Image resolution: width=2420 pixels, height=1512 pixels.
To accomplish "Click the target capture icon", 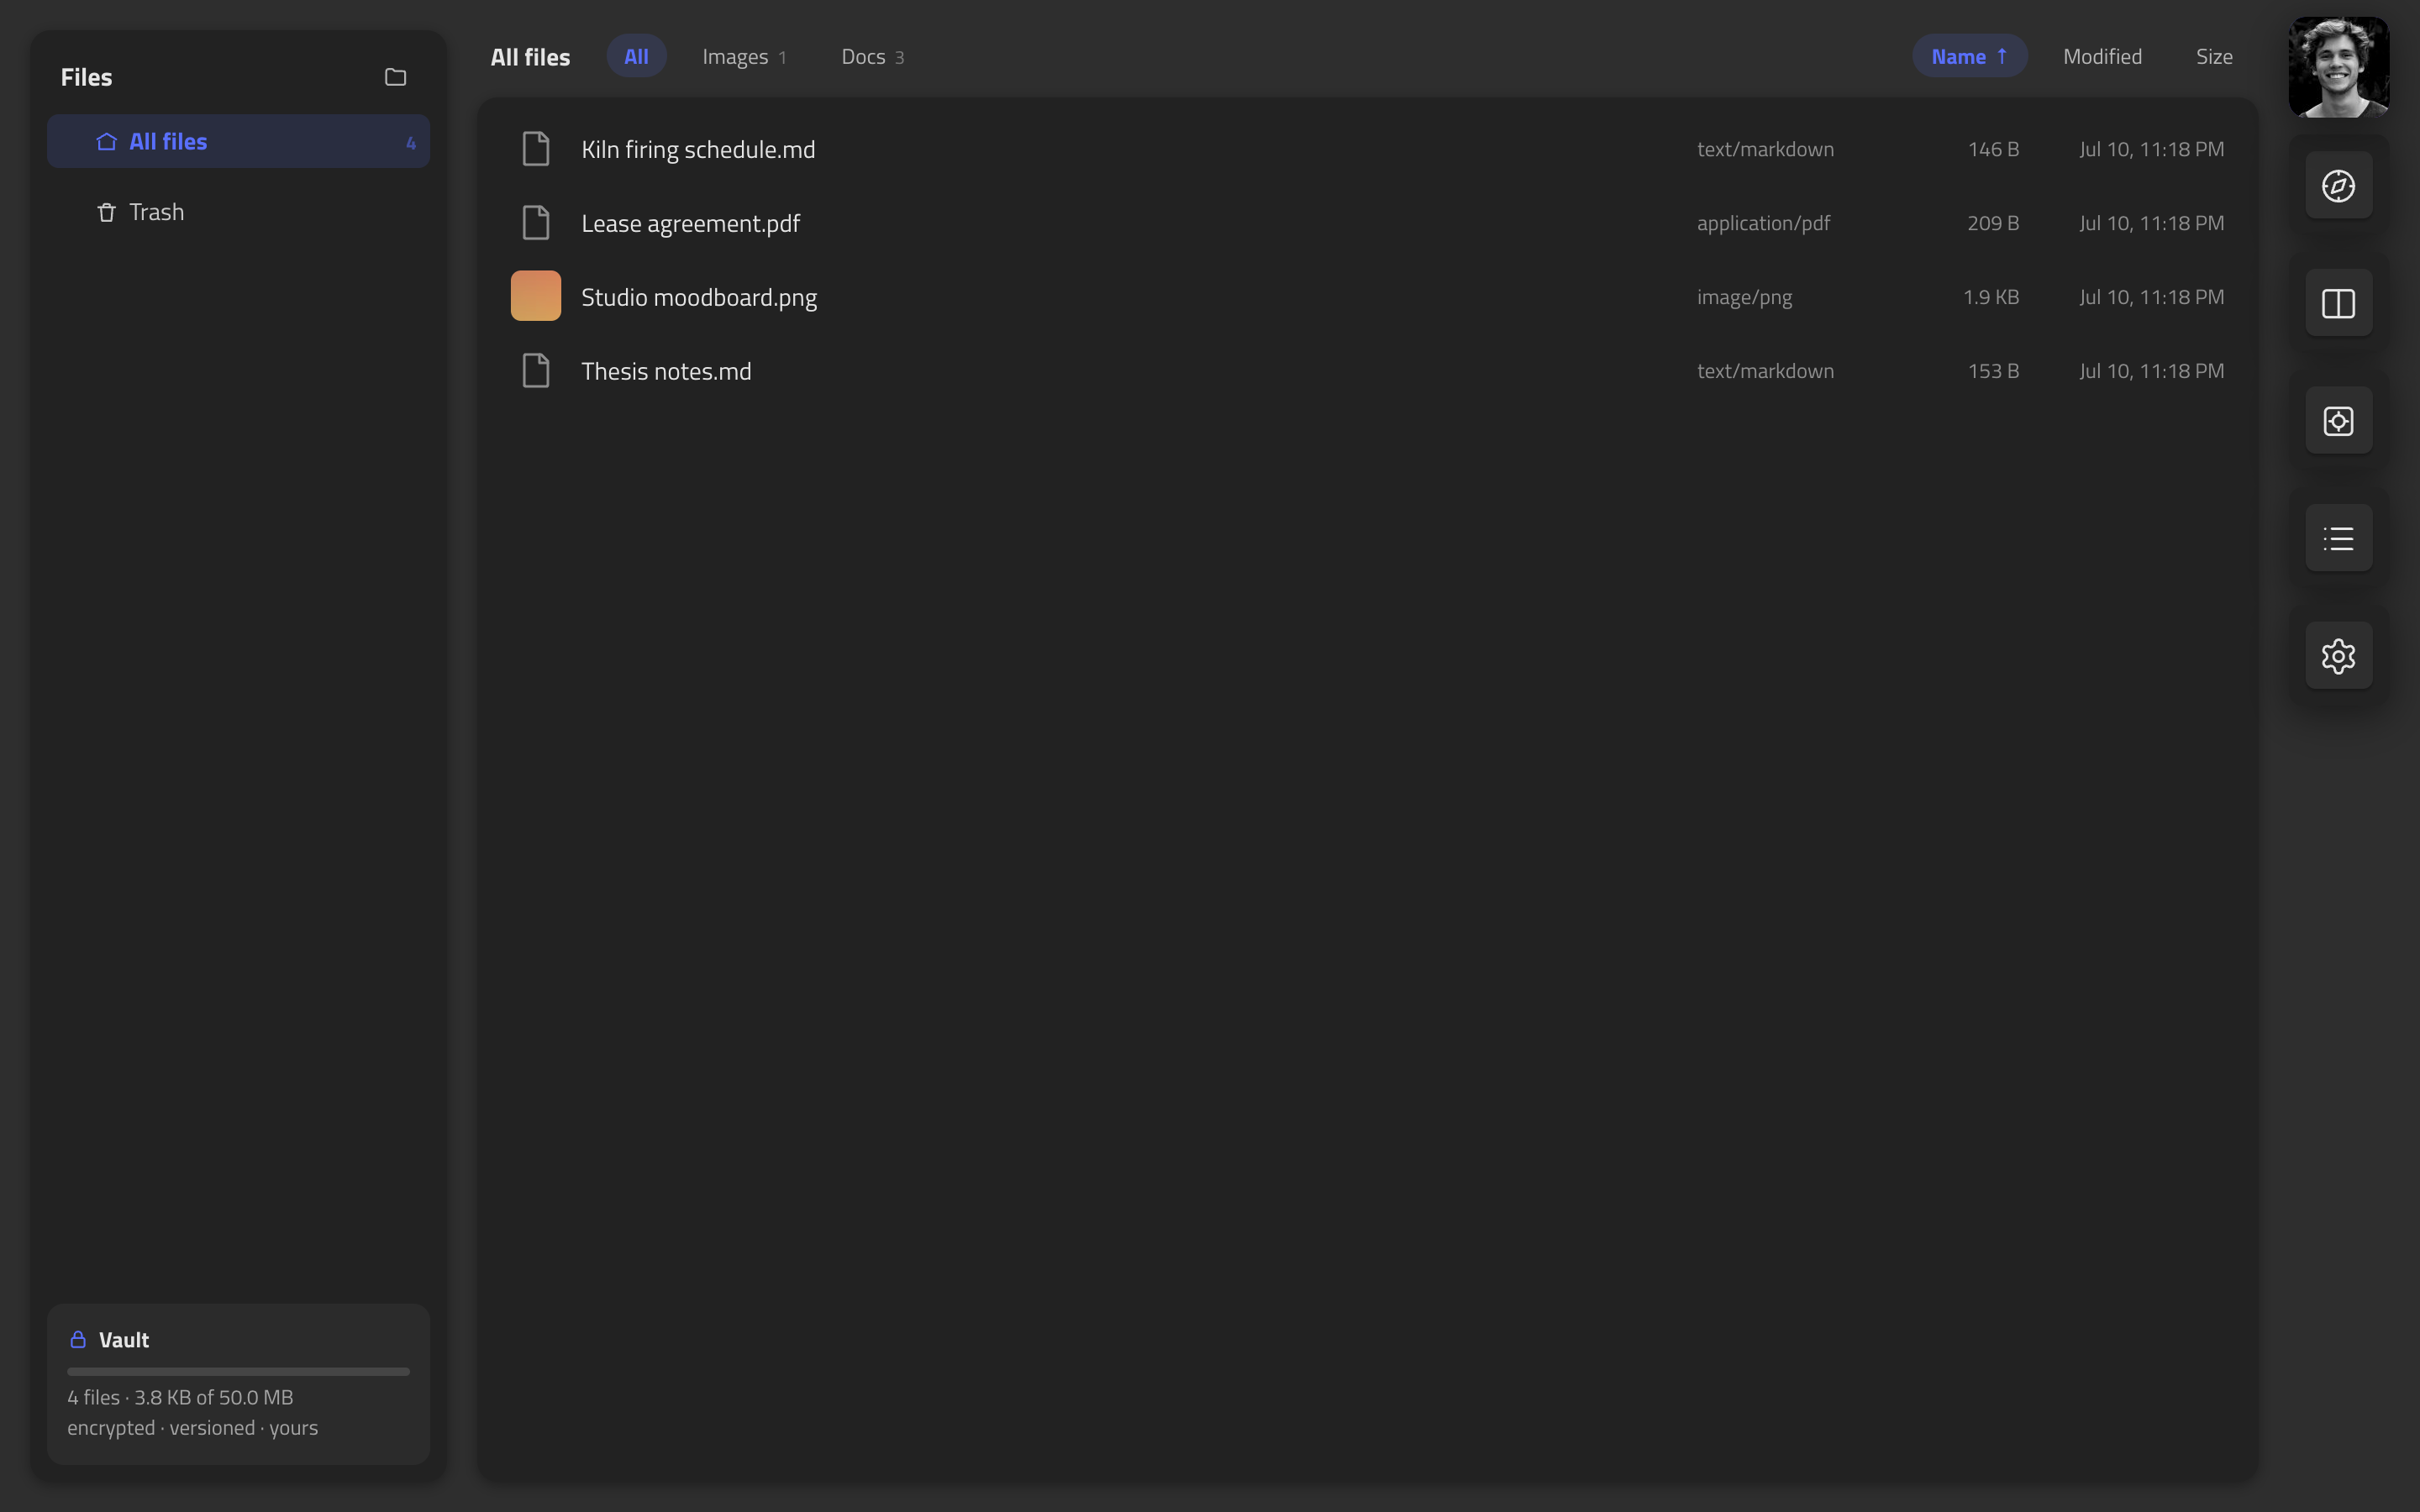I will pos(2338,421).
